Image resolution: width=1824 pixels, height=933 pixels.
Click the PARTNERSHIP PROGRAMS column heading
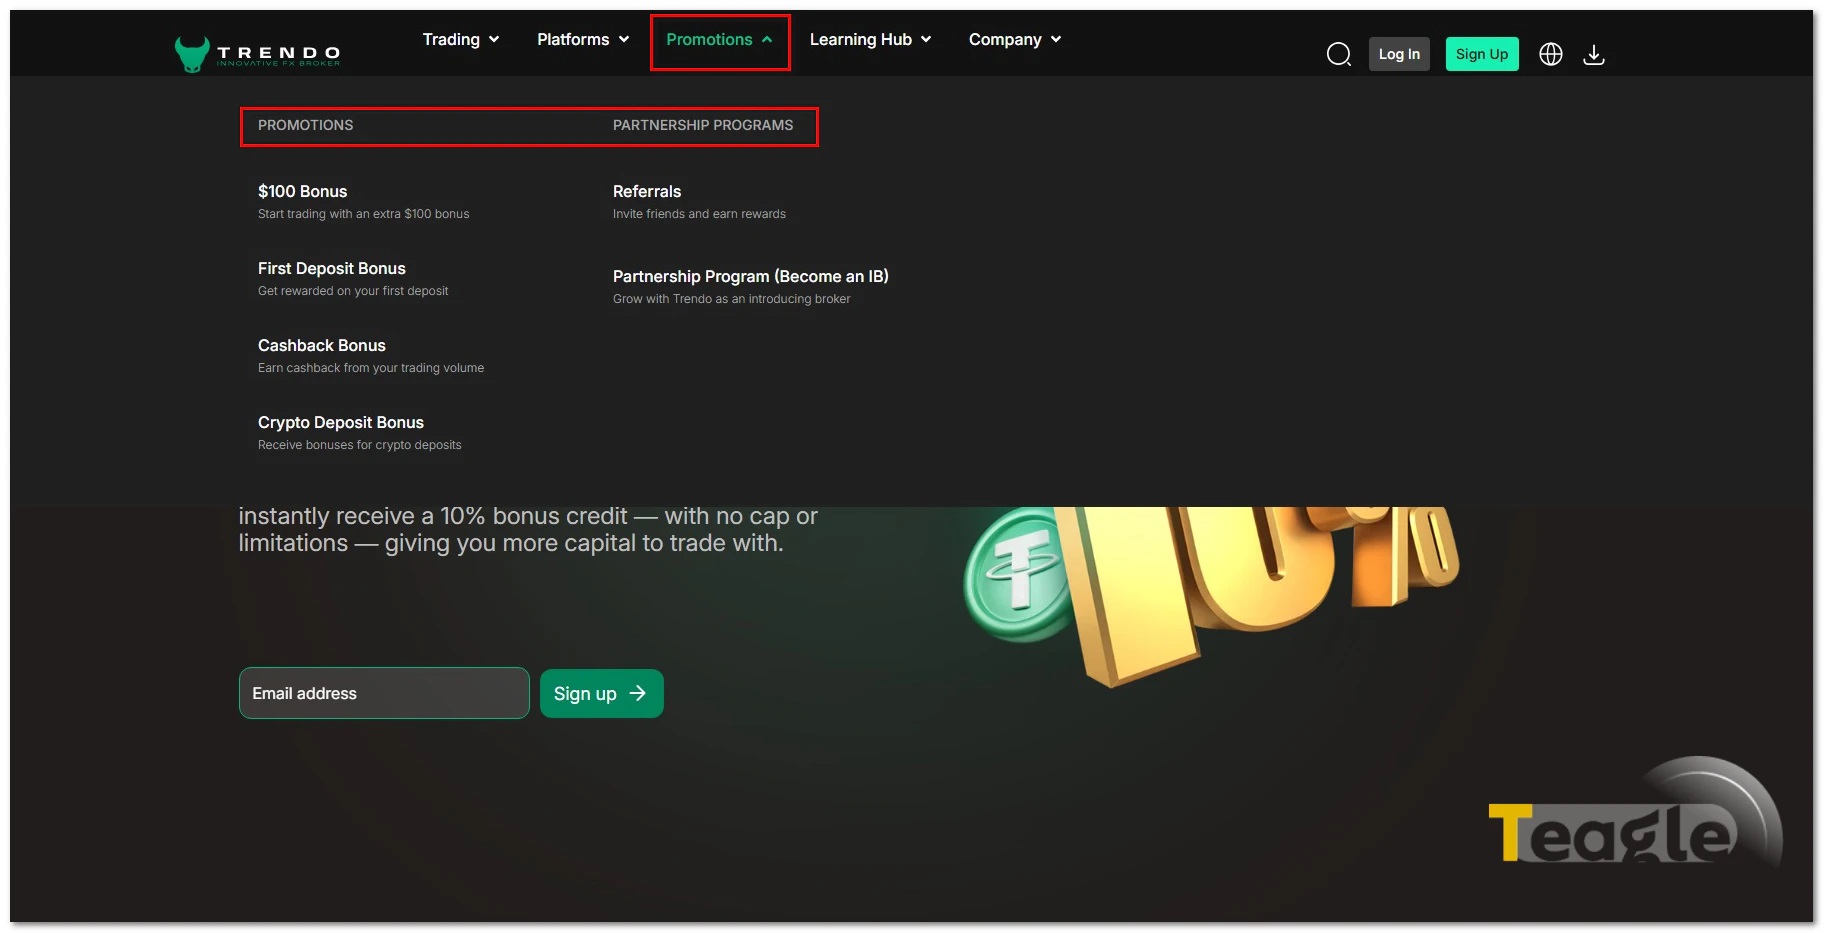(703, 125)
